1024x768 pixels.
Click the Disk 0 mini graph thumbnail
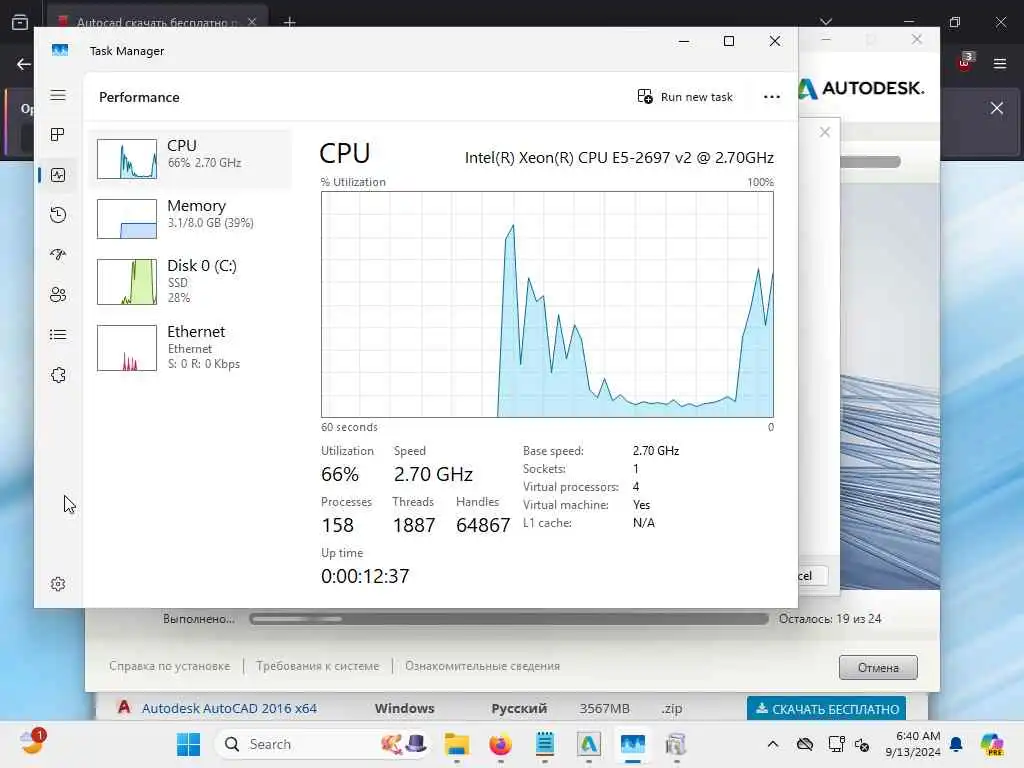(127, 281)
